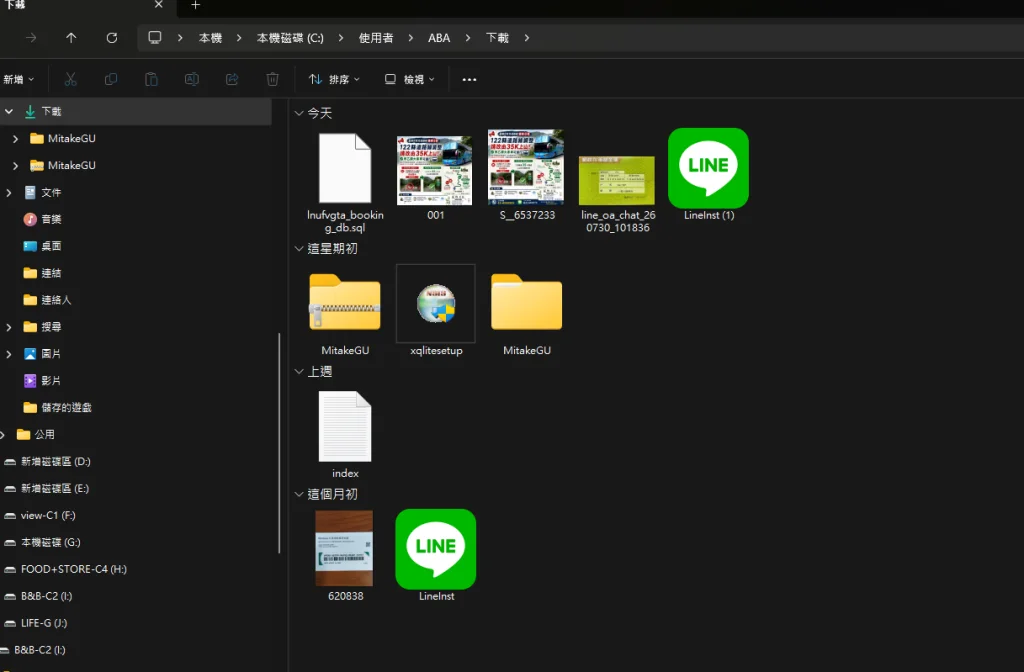Click the Cut scissors icon in the toolbar
This screenshot has width=1024, height=672.
[x=71, y=79]
